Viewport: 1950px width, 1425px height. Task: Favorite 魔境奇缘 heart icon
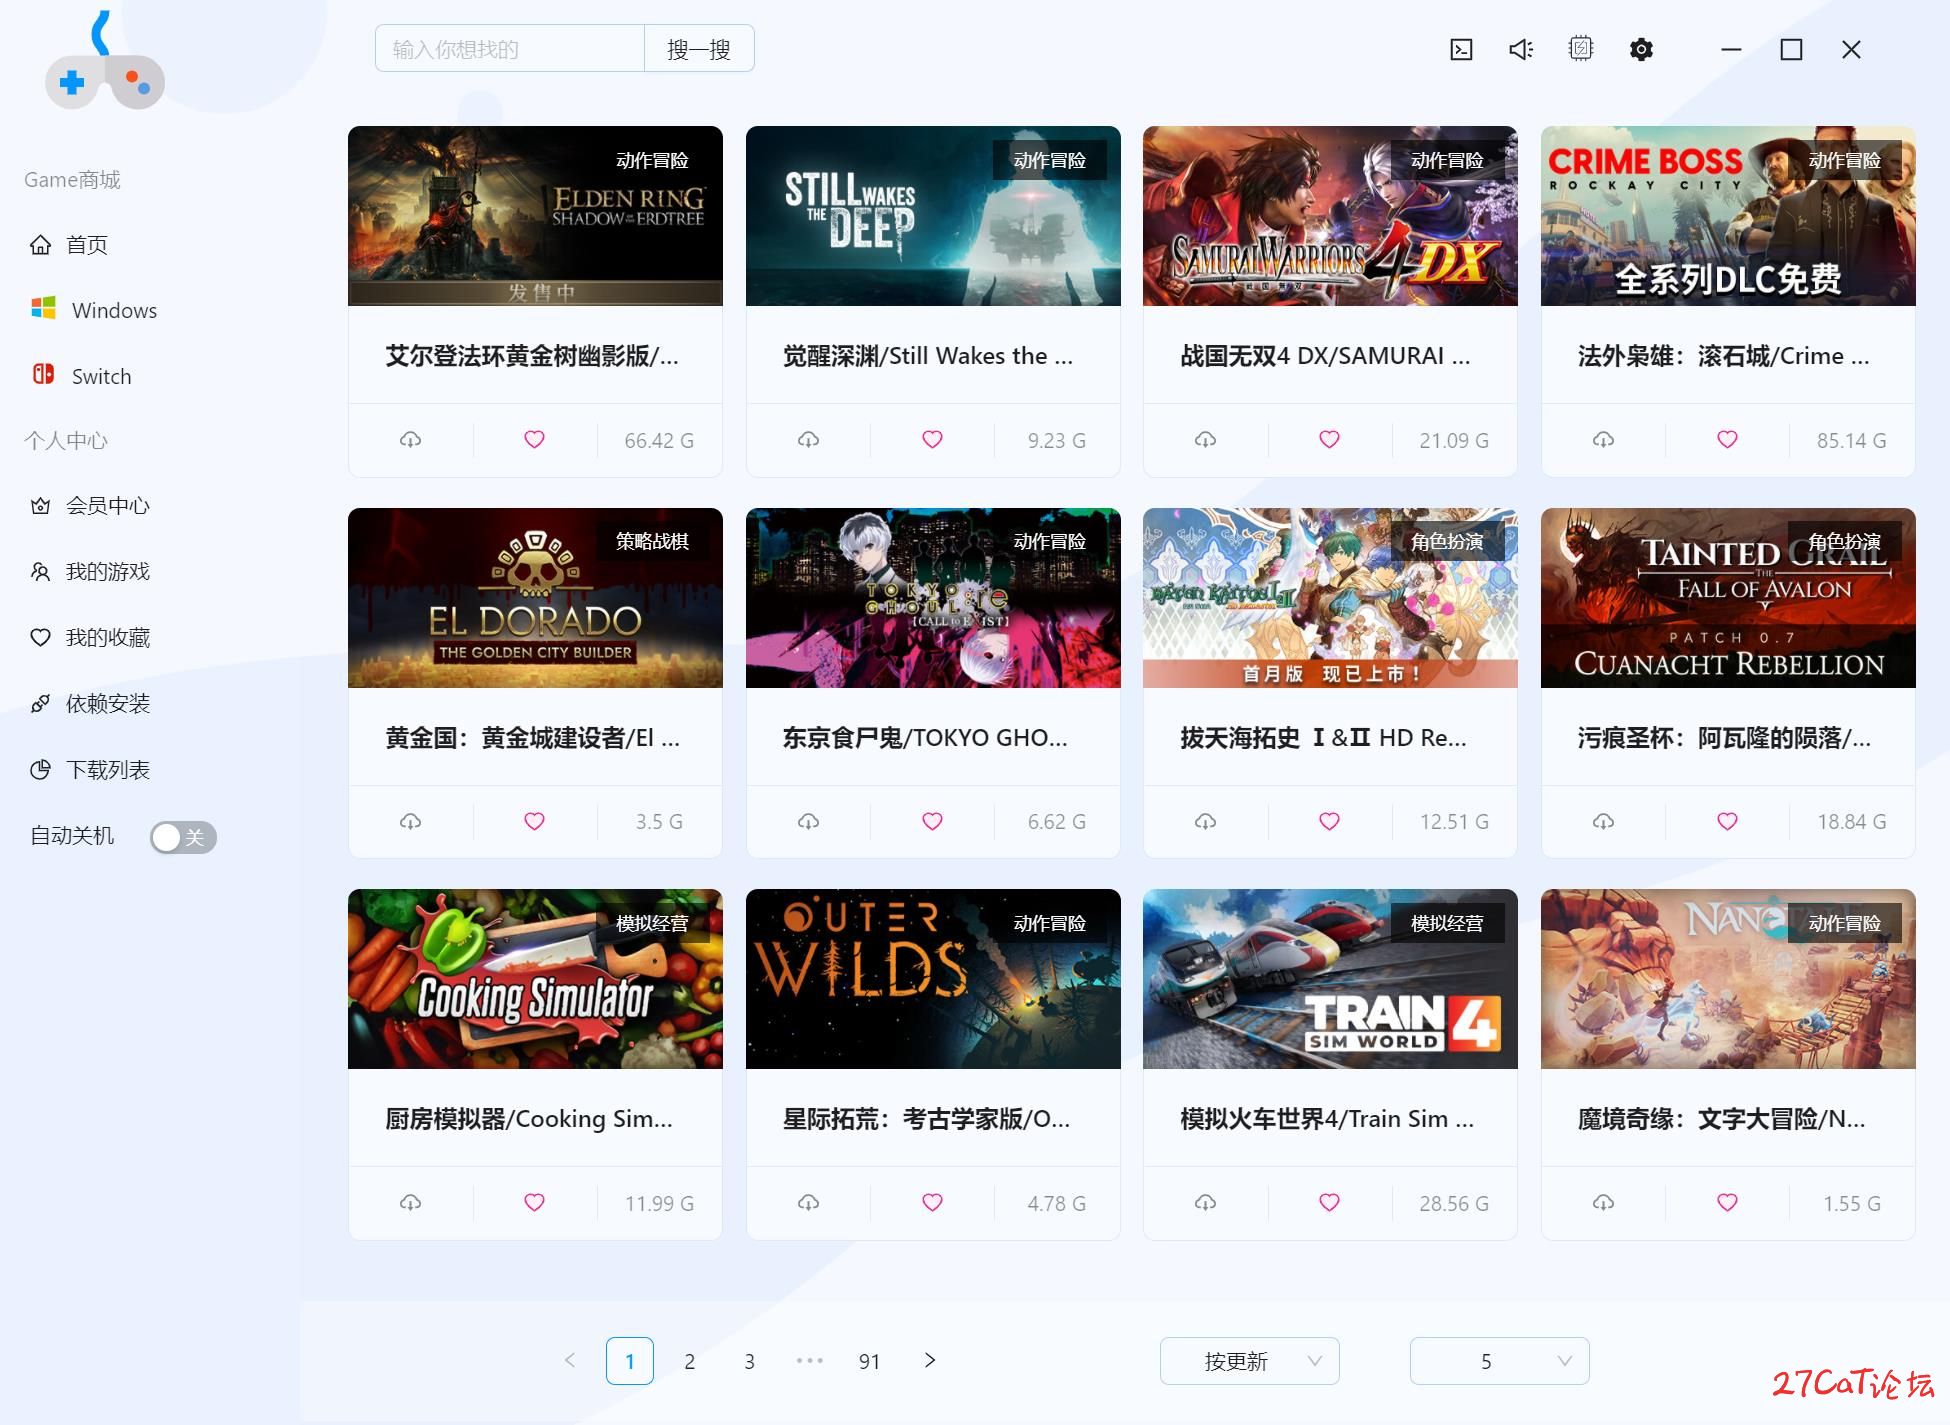coord(1727,1203)
